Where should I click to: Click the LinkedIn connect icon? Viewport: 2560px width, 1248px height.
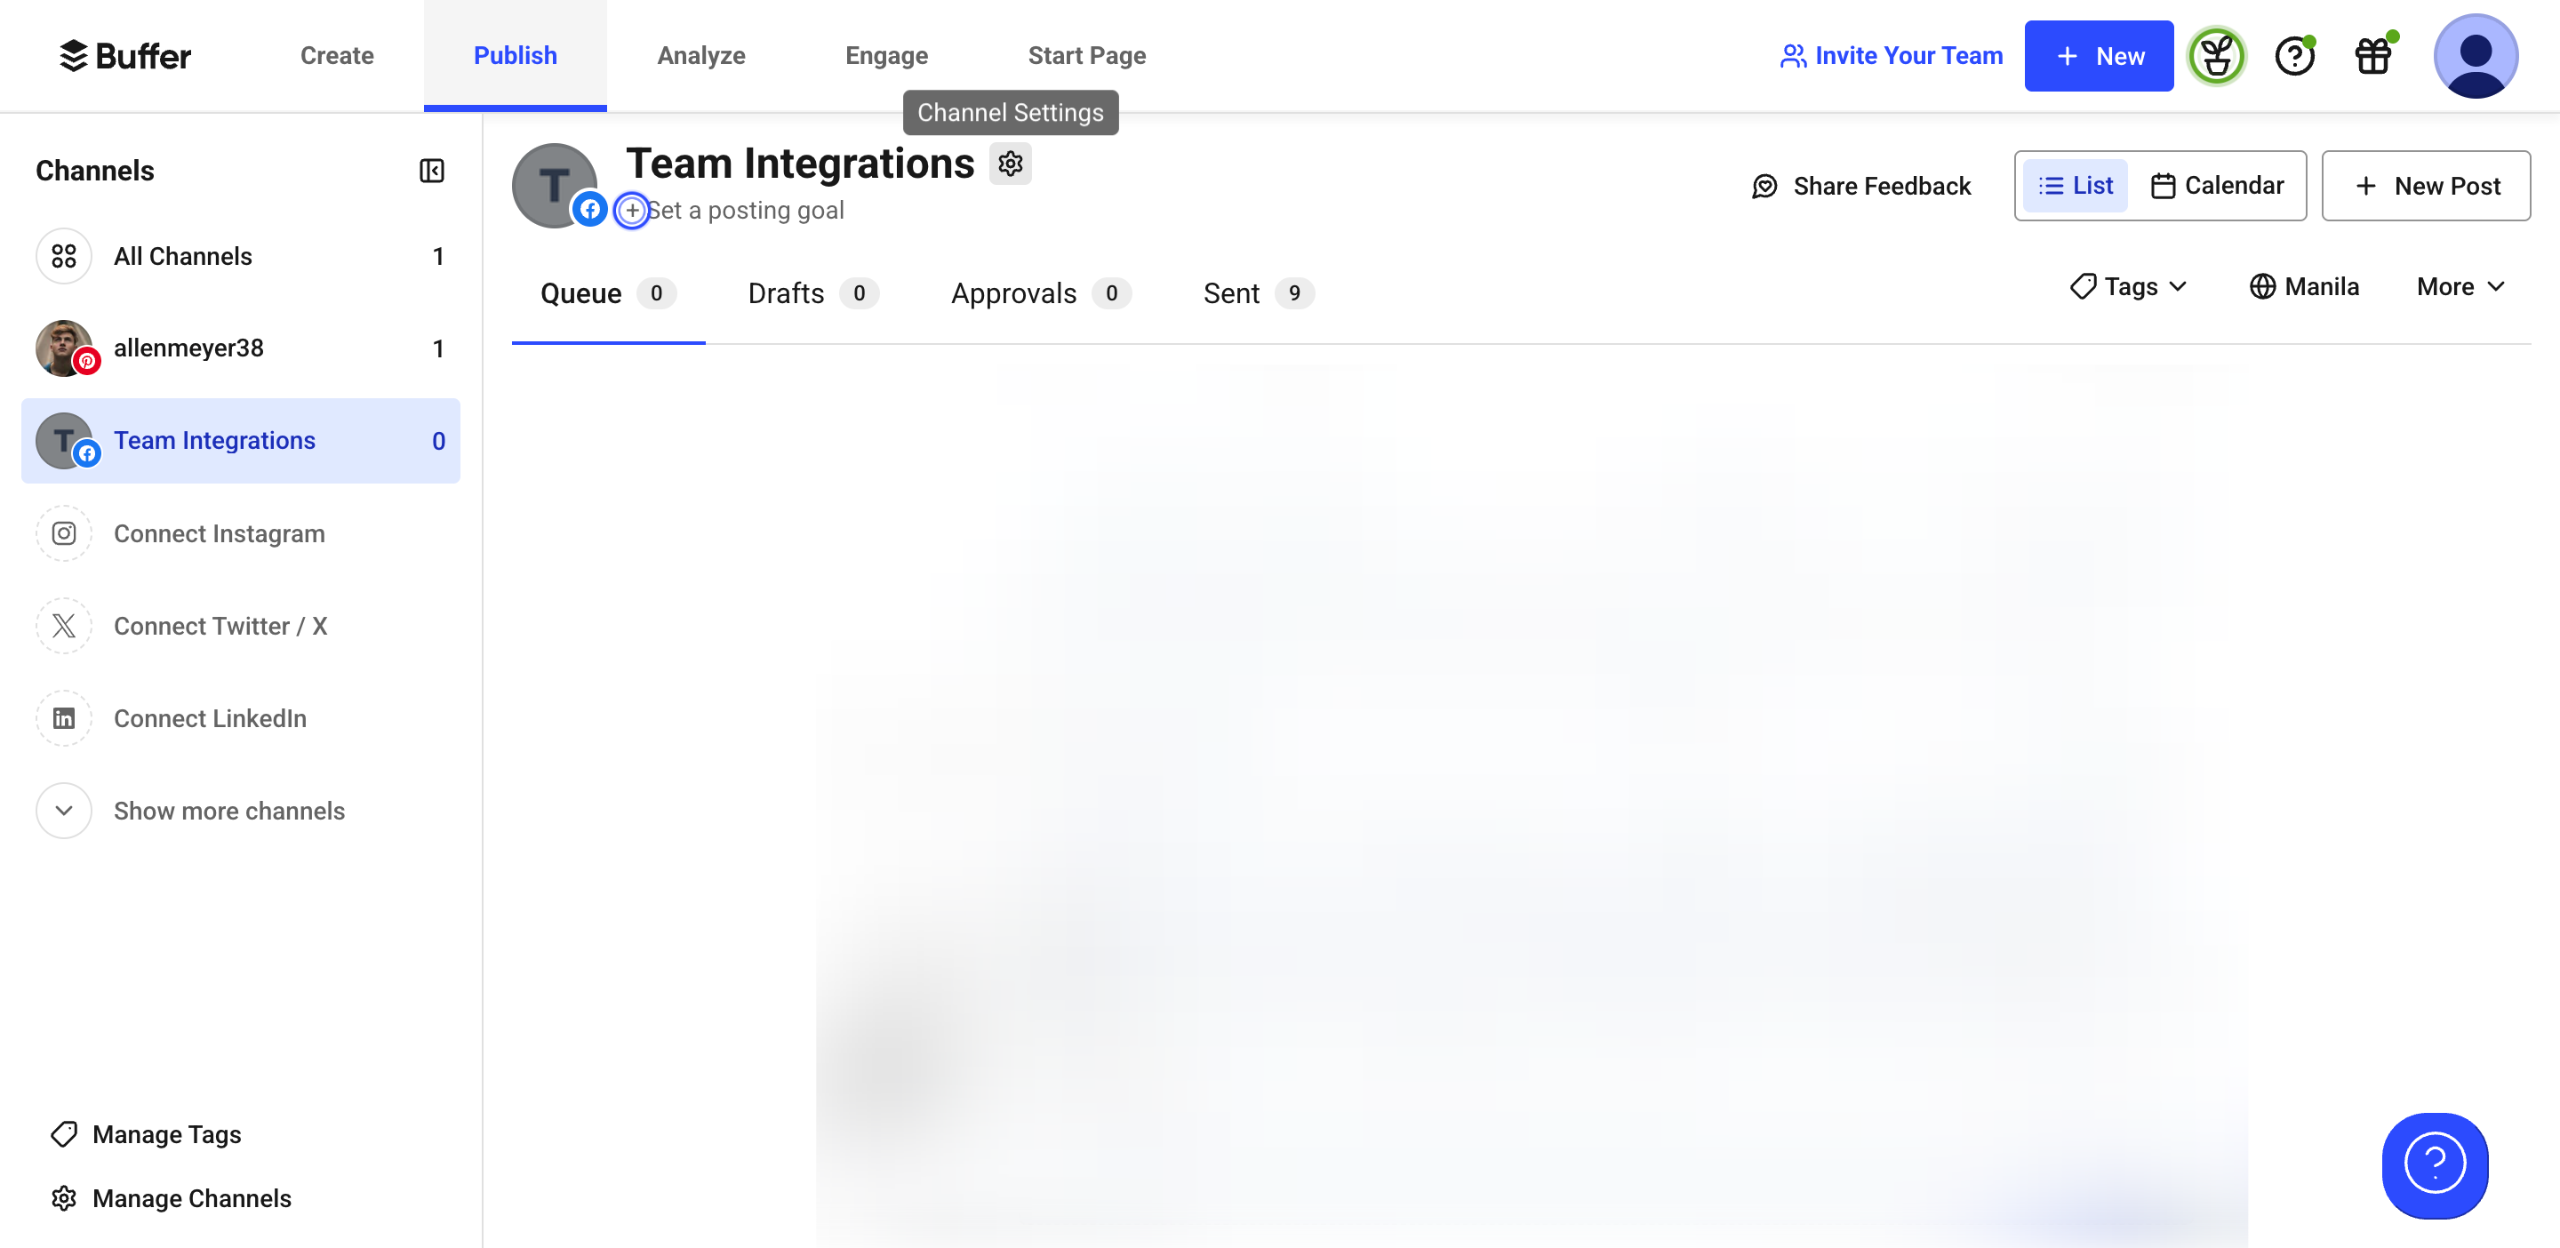coord(64,718)
